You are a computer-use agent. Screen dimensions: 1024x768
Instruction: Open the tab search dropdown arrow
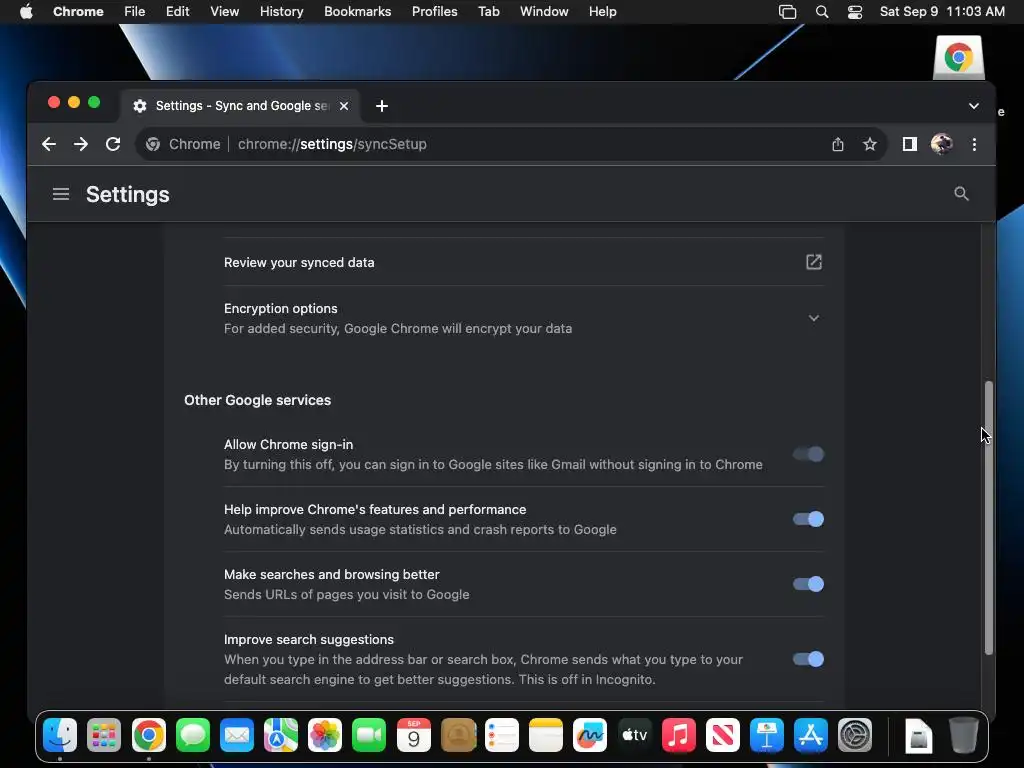coord(973,106)
